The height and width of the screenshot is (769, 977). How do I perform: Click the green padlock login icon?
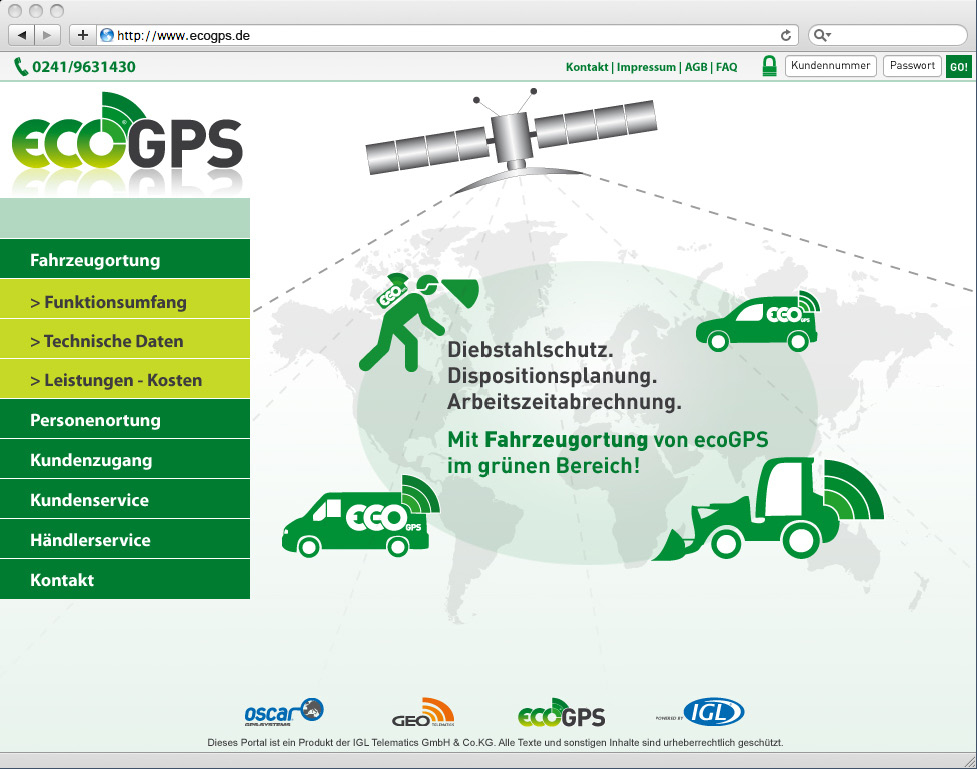point(769,67)
